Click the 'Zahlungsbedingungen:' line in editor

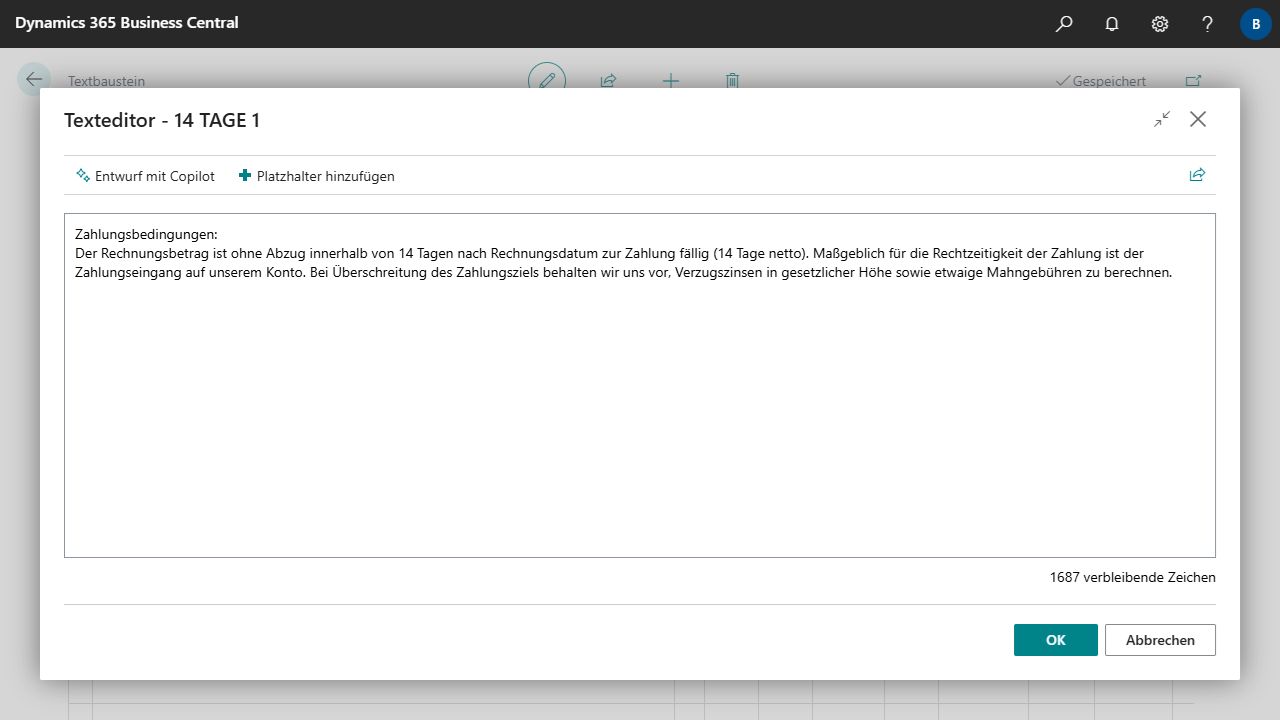point(146,235)
